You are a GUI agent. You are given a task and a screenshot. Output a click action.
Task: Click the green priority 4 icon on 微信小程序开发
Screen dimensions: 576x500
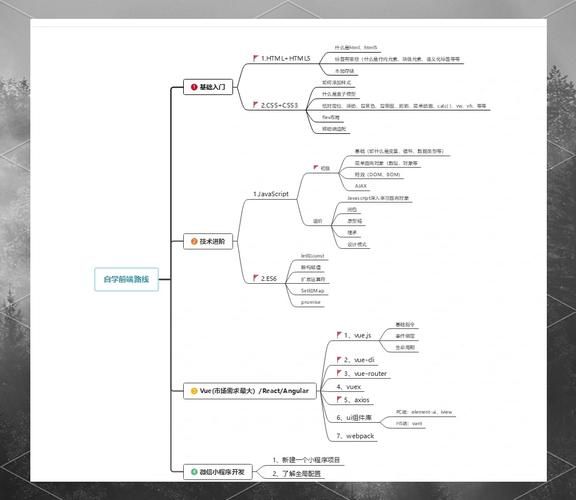pyautogui.click(x=194, y=472)
